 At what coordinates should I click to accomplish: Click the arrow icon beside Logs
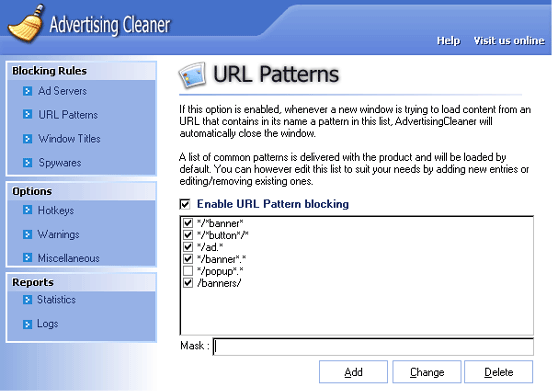pyautogui.click(x=27, y=324)
